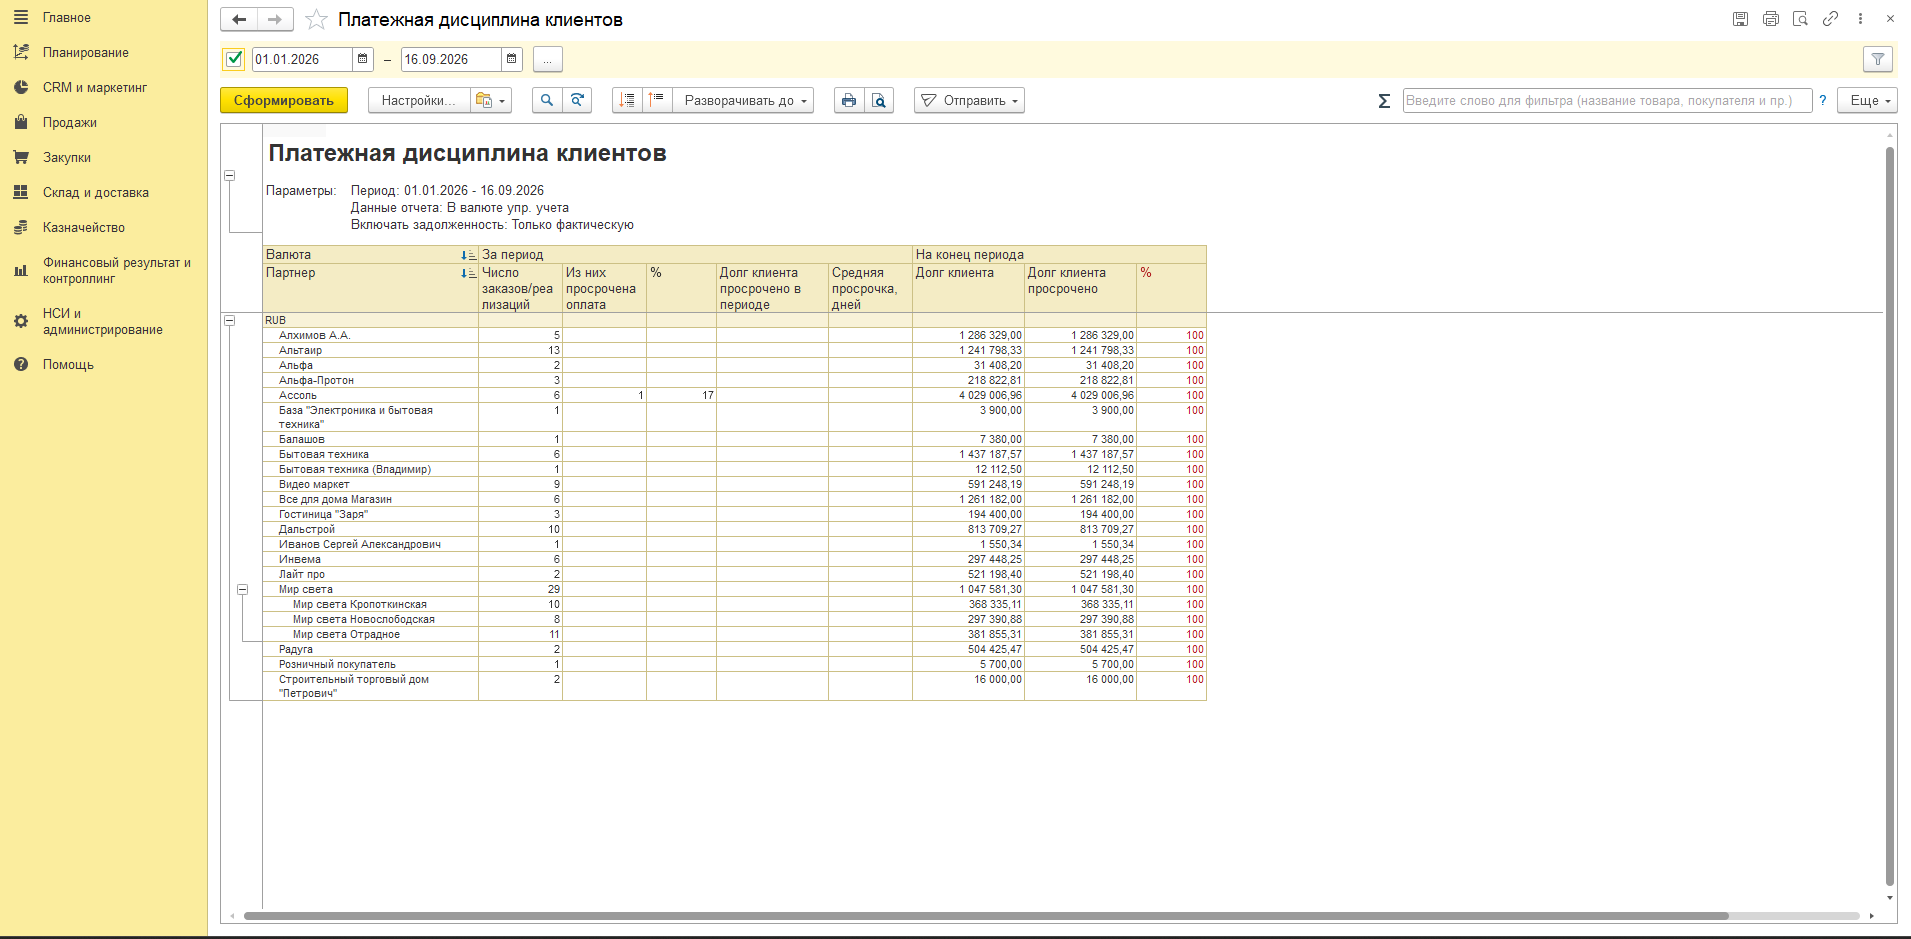Open the three-dot menu in the title bar
1911x939 pixels.
point(1860,19)
